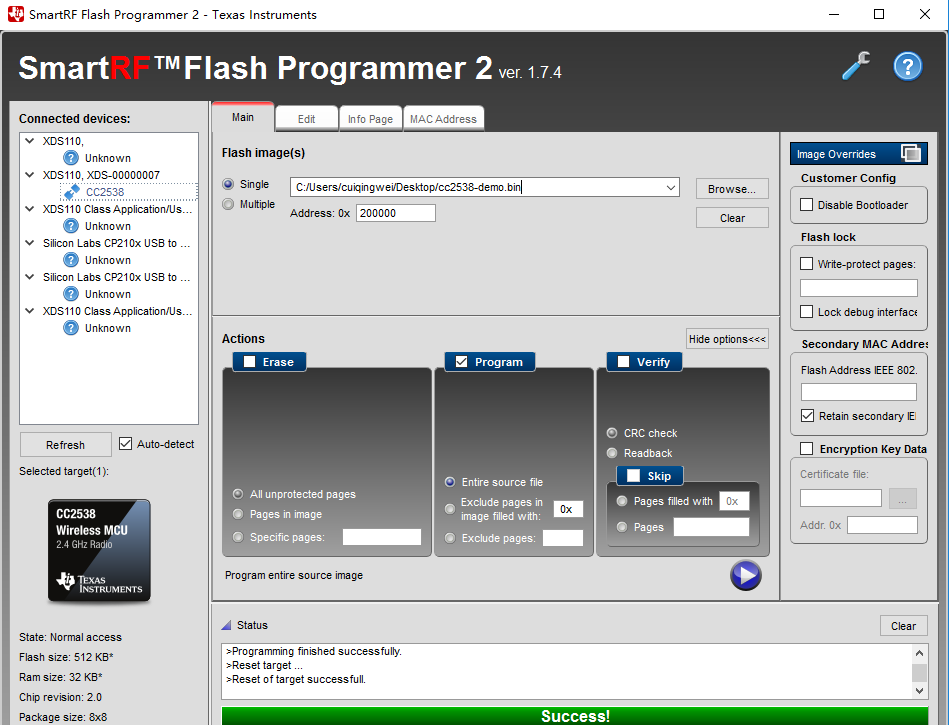949x725 pixels.
Task: Switch to the MAC Address tab
Action: [x=443, y=119]
